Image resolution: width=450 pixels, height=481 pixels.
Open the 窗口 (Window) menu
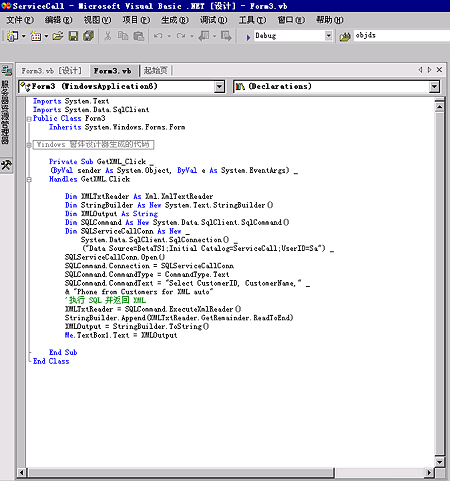(291, 20)
